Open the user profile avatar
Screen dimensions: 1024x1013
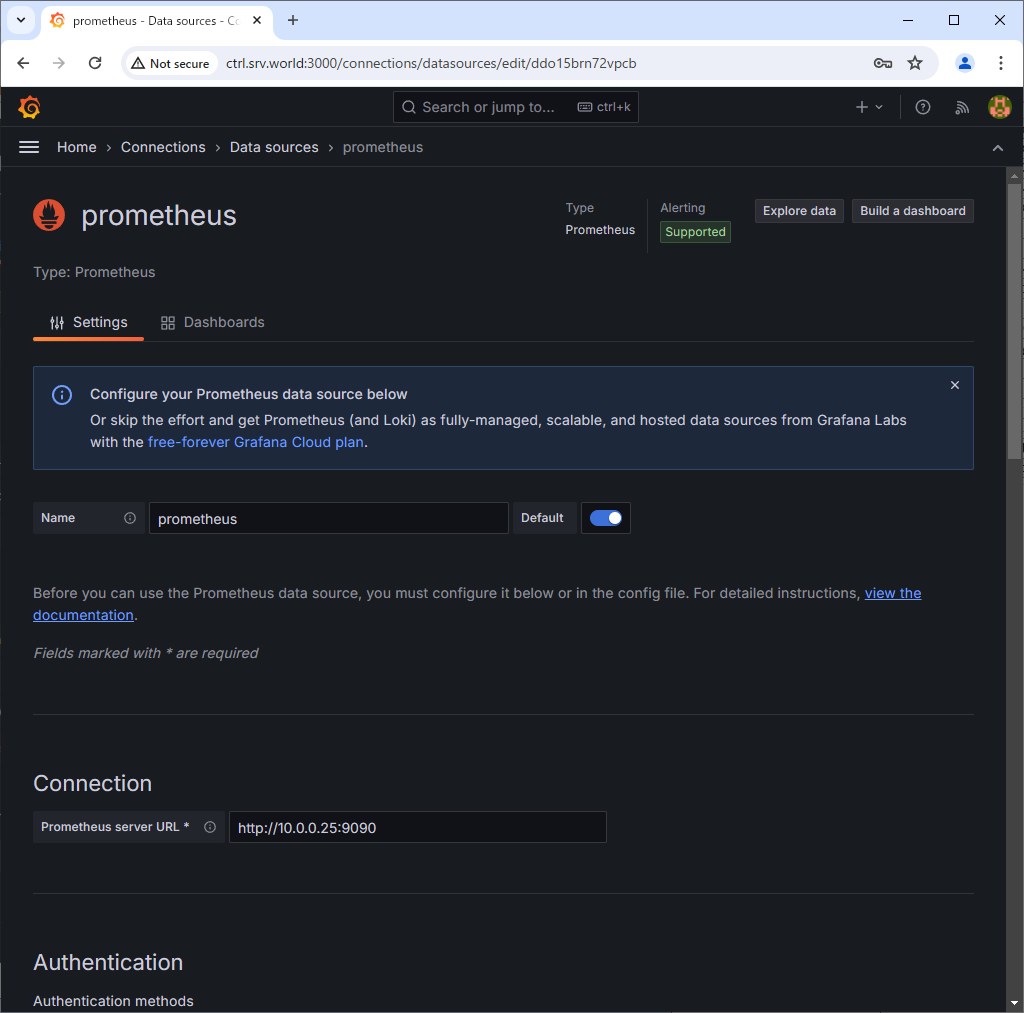[x=999, y=107]
